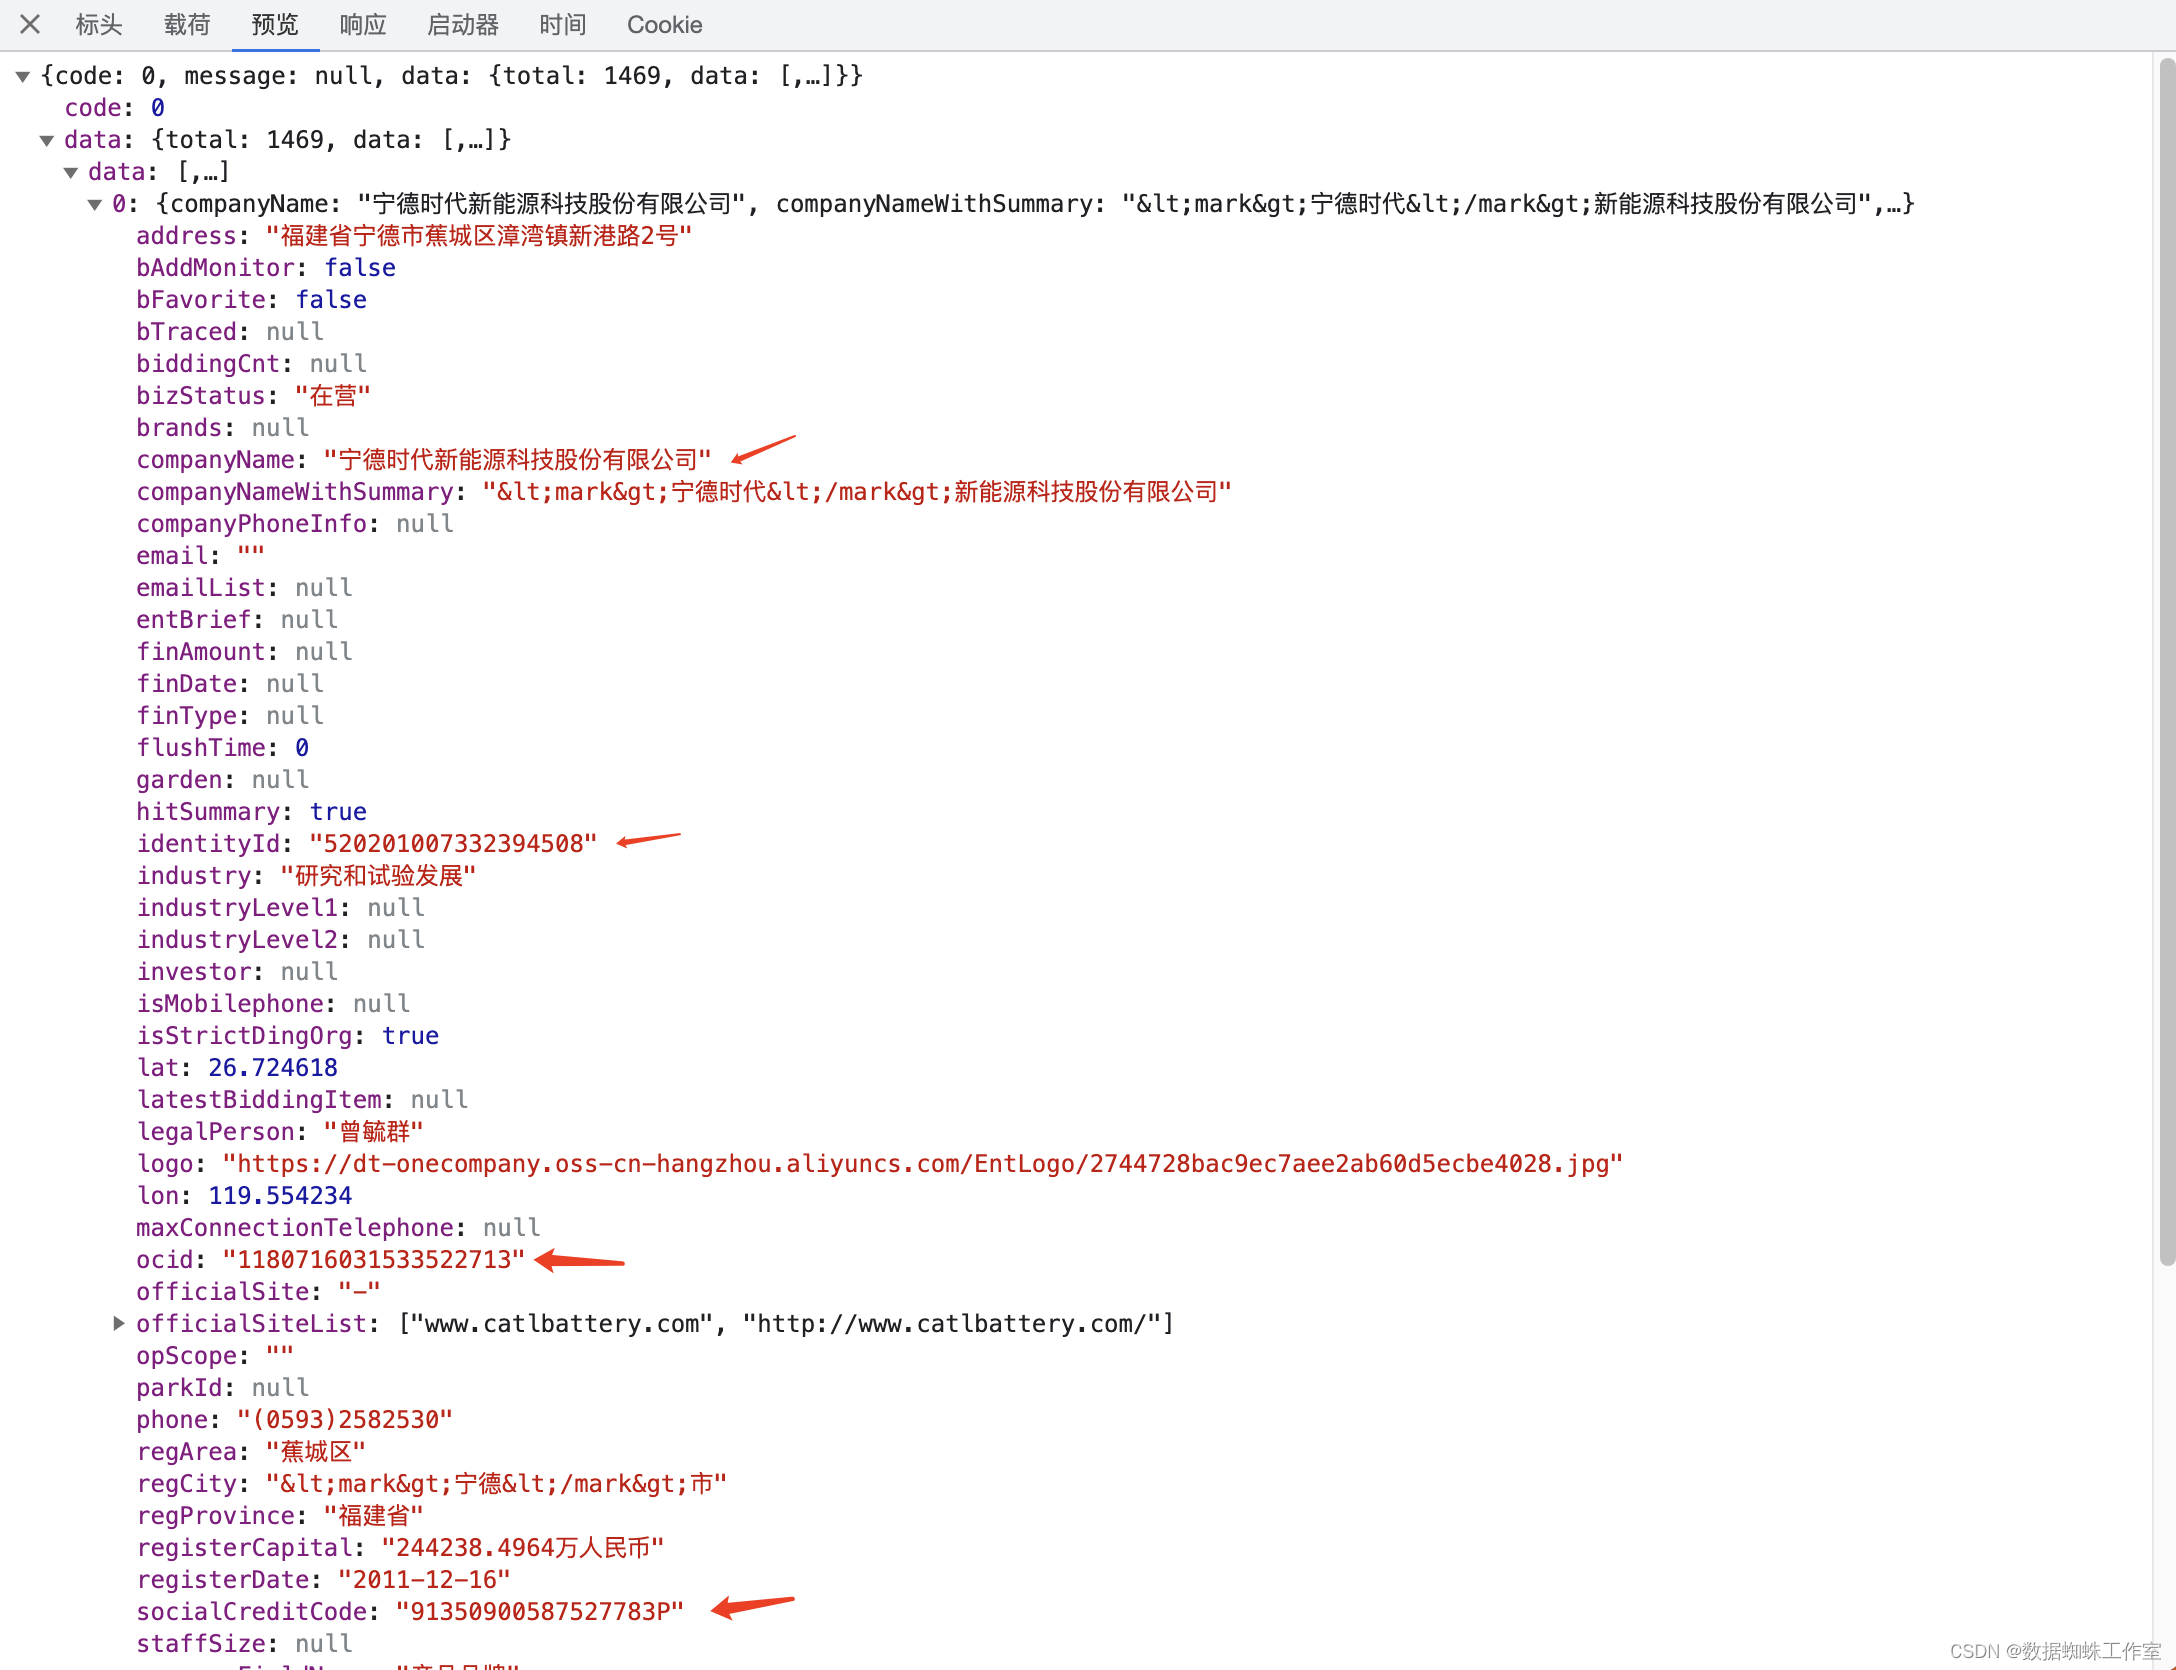
Task: Click socialCreditCode value 91350900587527783P
Action: pos(540,1612)
